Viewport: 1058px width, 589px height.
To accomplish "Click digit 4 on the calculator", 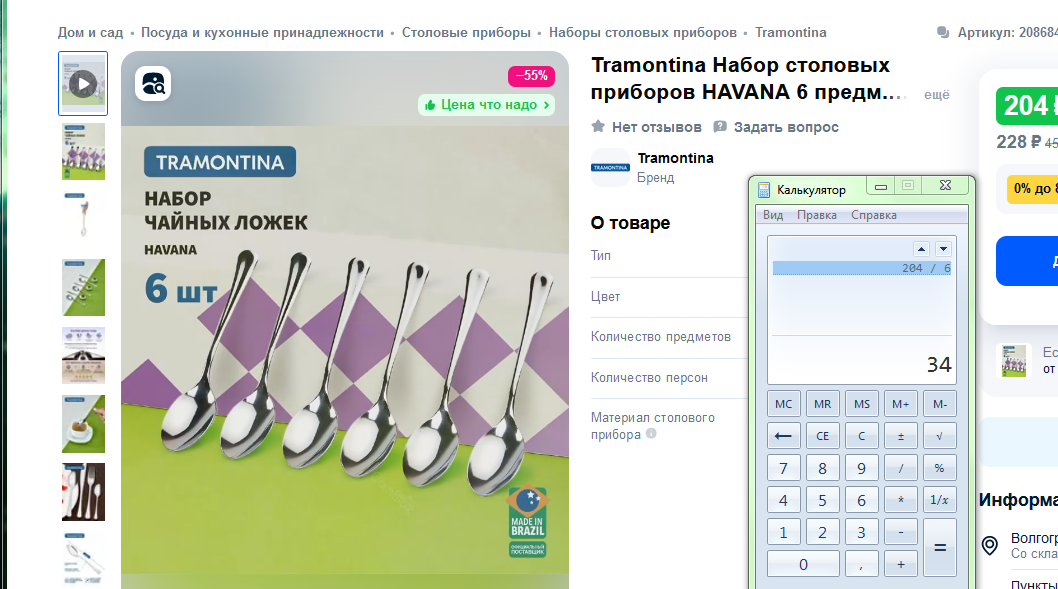I will point(783,500).
